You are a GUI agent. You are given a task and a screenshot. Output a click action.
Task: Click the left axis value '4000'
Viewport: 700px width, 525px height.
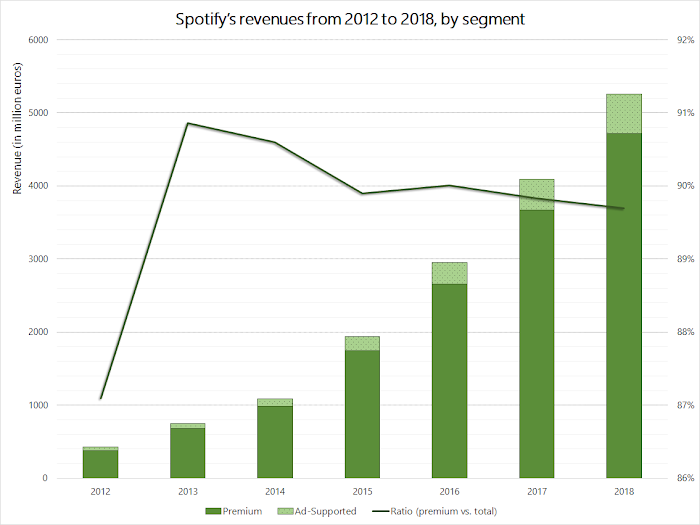click(x=38, y=186)
